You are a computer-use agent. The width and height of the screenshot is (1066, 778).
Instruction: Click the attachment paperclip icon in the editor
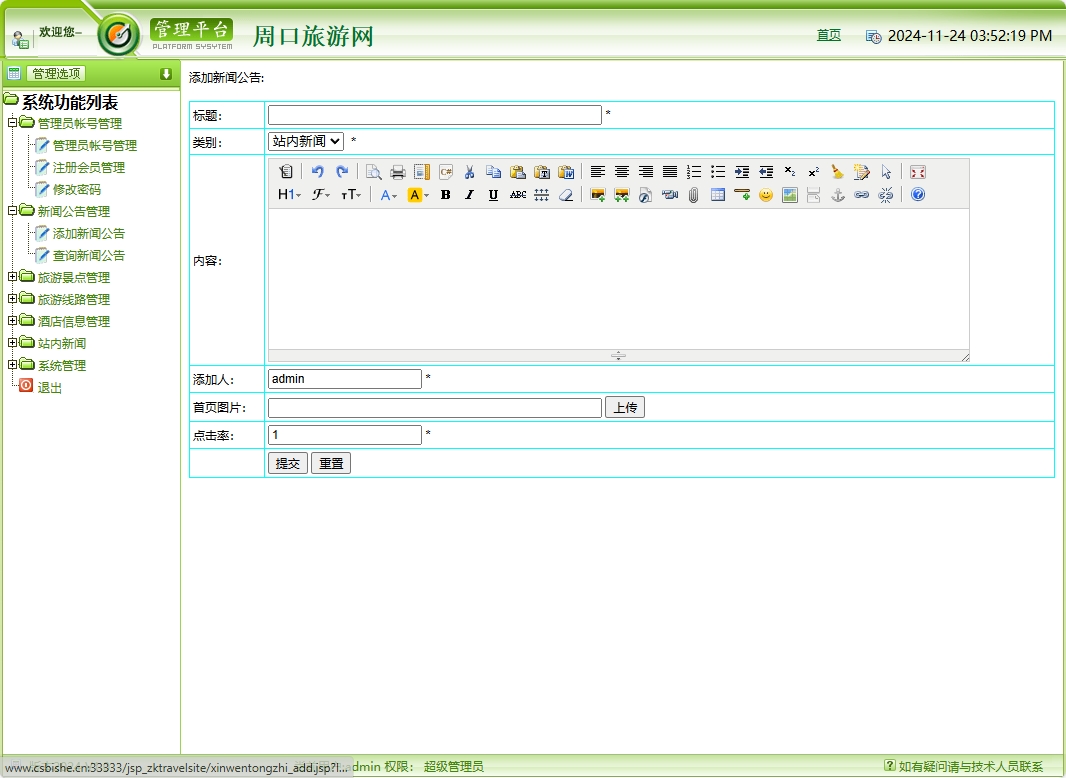(x=694, y=194)
